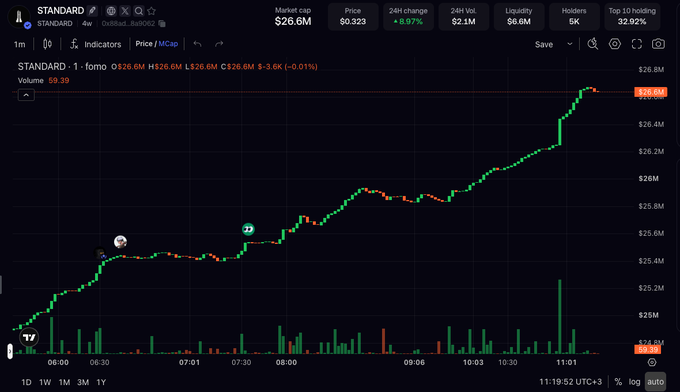Select the 1W date range
This screenshot has width=680, height=392.
[x=45, y=382]
